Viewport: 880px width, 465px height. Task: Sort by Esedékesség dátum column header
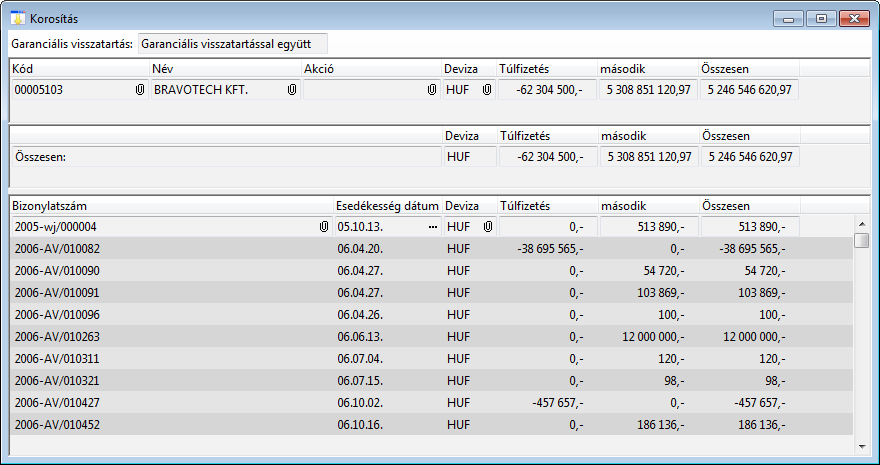(387, 205)
